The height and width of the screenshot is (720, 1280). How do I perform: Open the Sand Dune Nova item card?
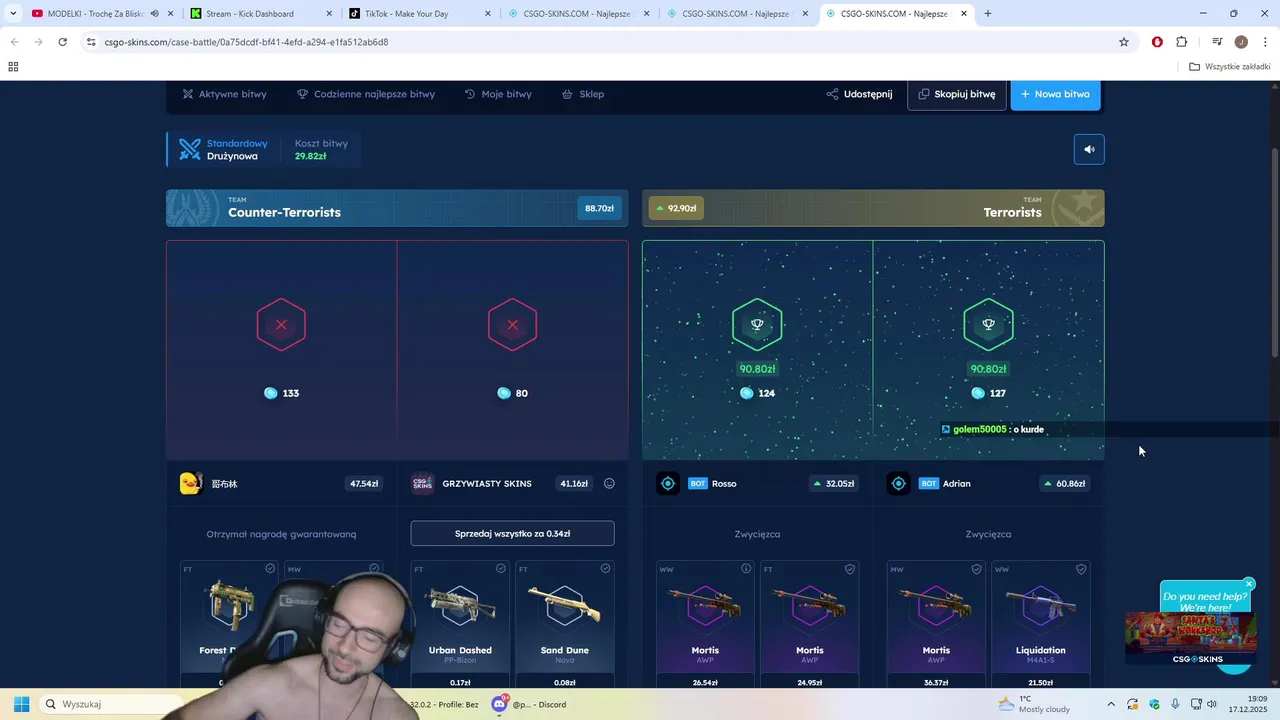click(x=565, y=625)
